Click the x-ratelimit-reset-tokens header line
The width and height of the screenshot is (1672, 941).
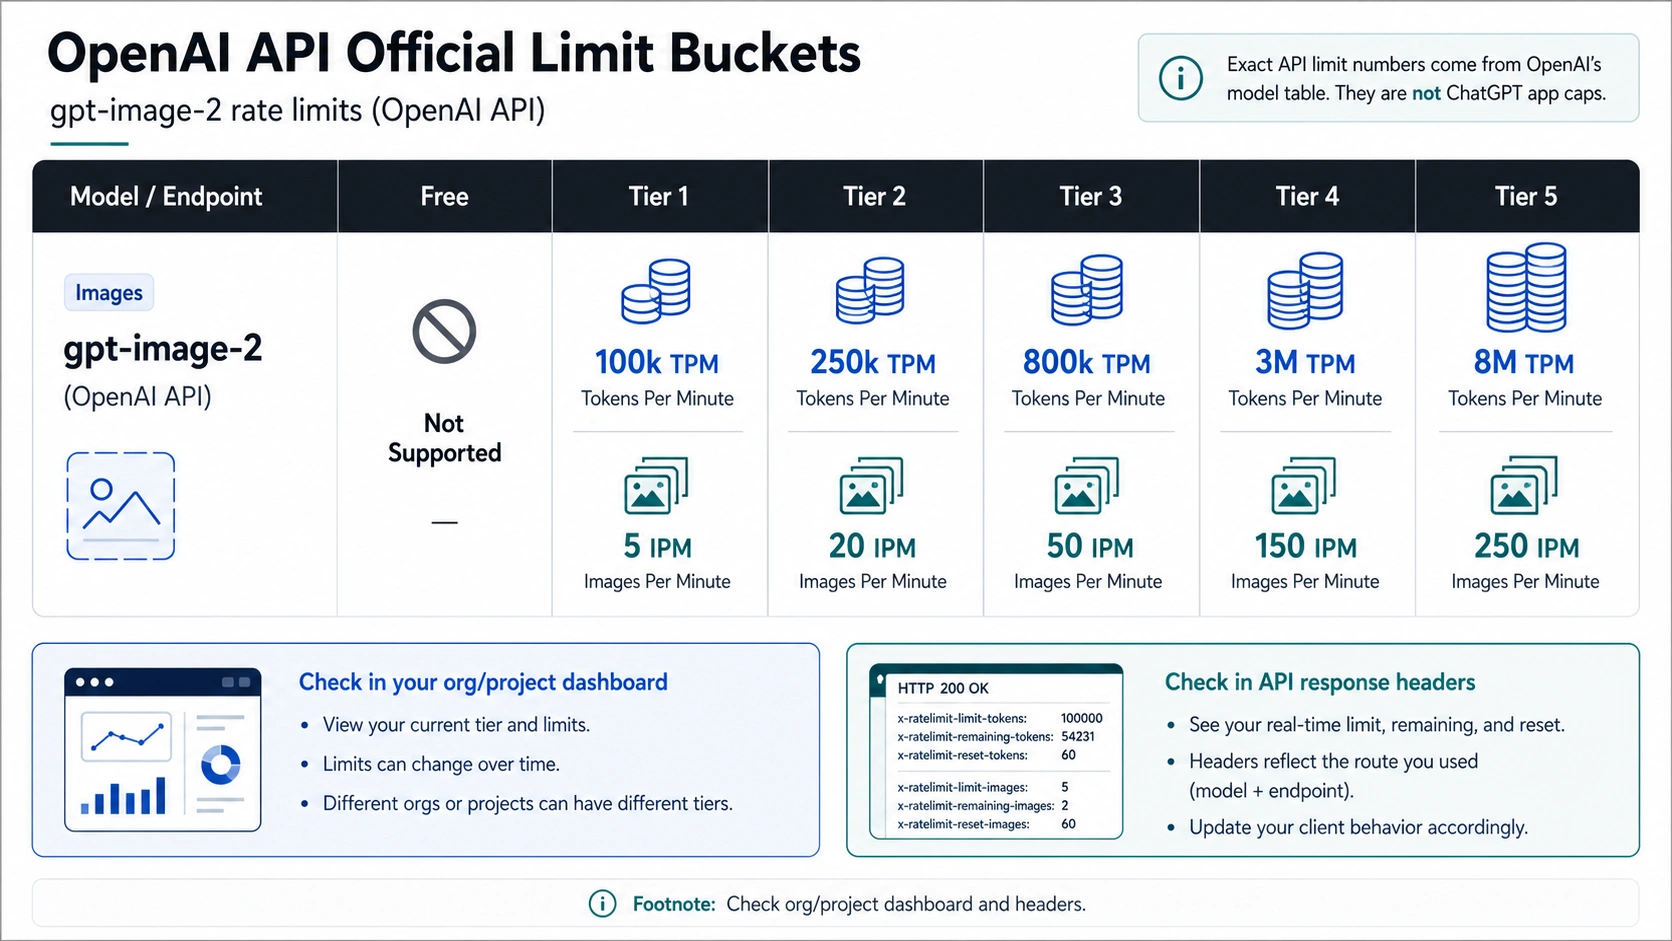pos(987,755)
